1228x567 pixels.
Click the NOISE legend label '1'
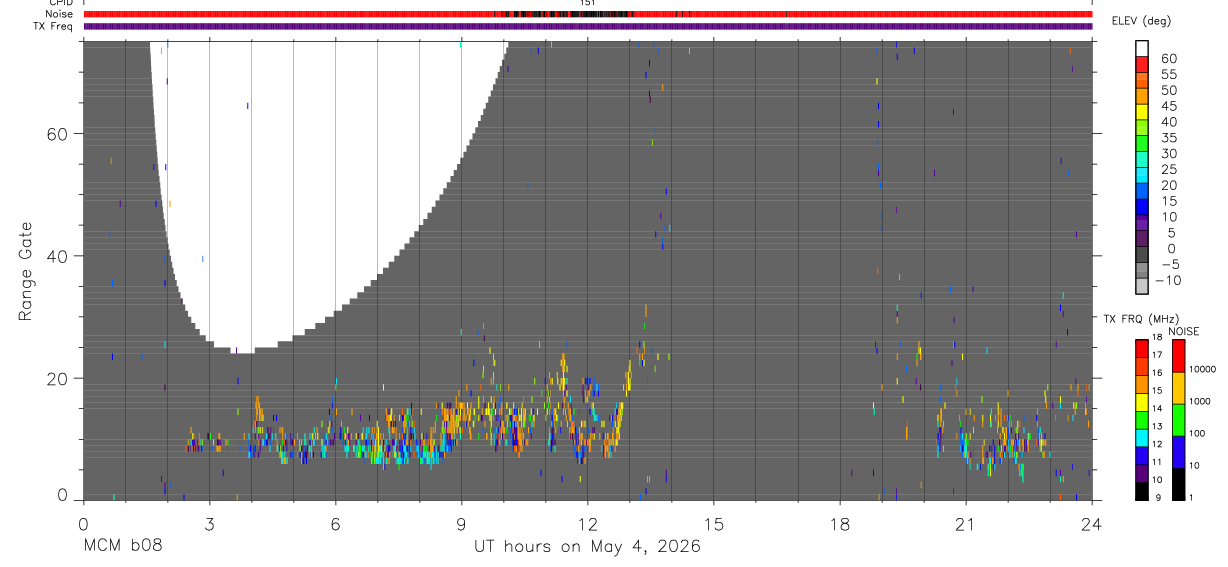click(x=1190, y=497)
